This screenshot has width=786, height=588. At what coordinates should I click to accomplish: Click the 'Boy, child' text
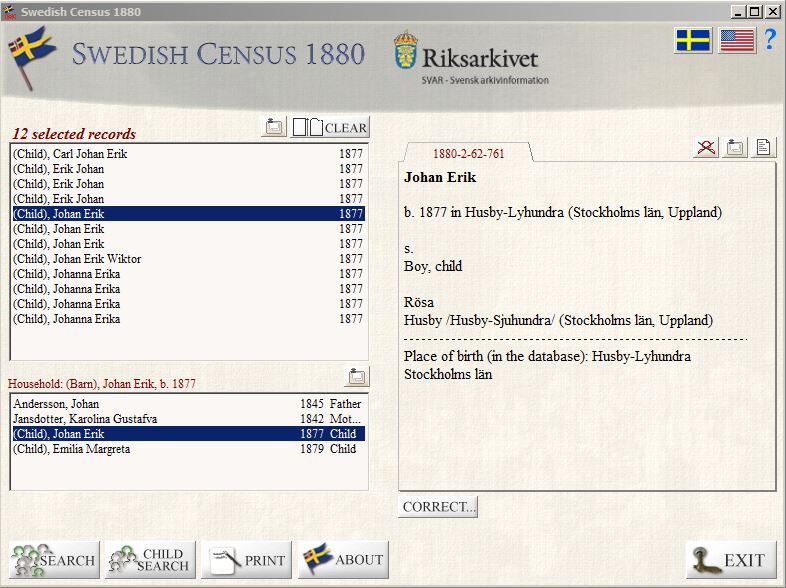pyautogui.click(x=433, y=266)
